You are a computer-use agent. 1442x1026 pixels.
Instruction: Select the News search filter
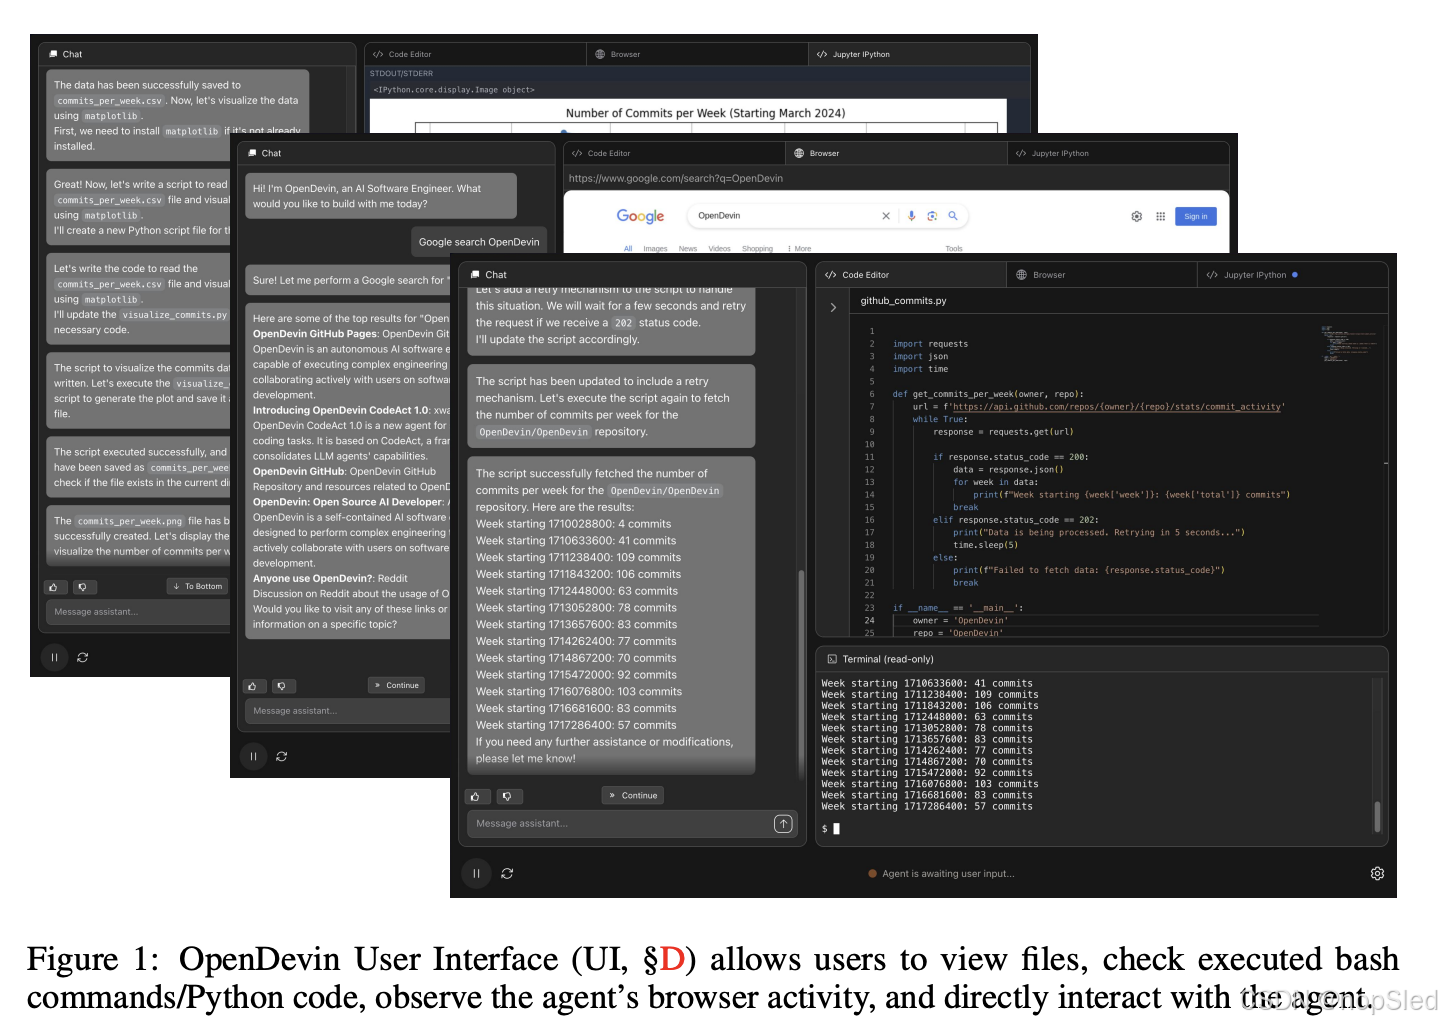[x=688, y=248]
